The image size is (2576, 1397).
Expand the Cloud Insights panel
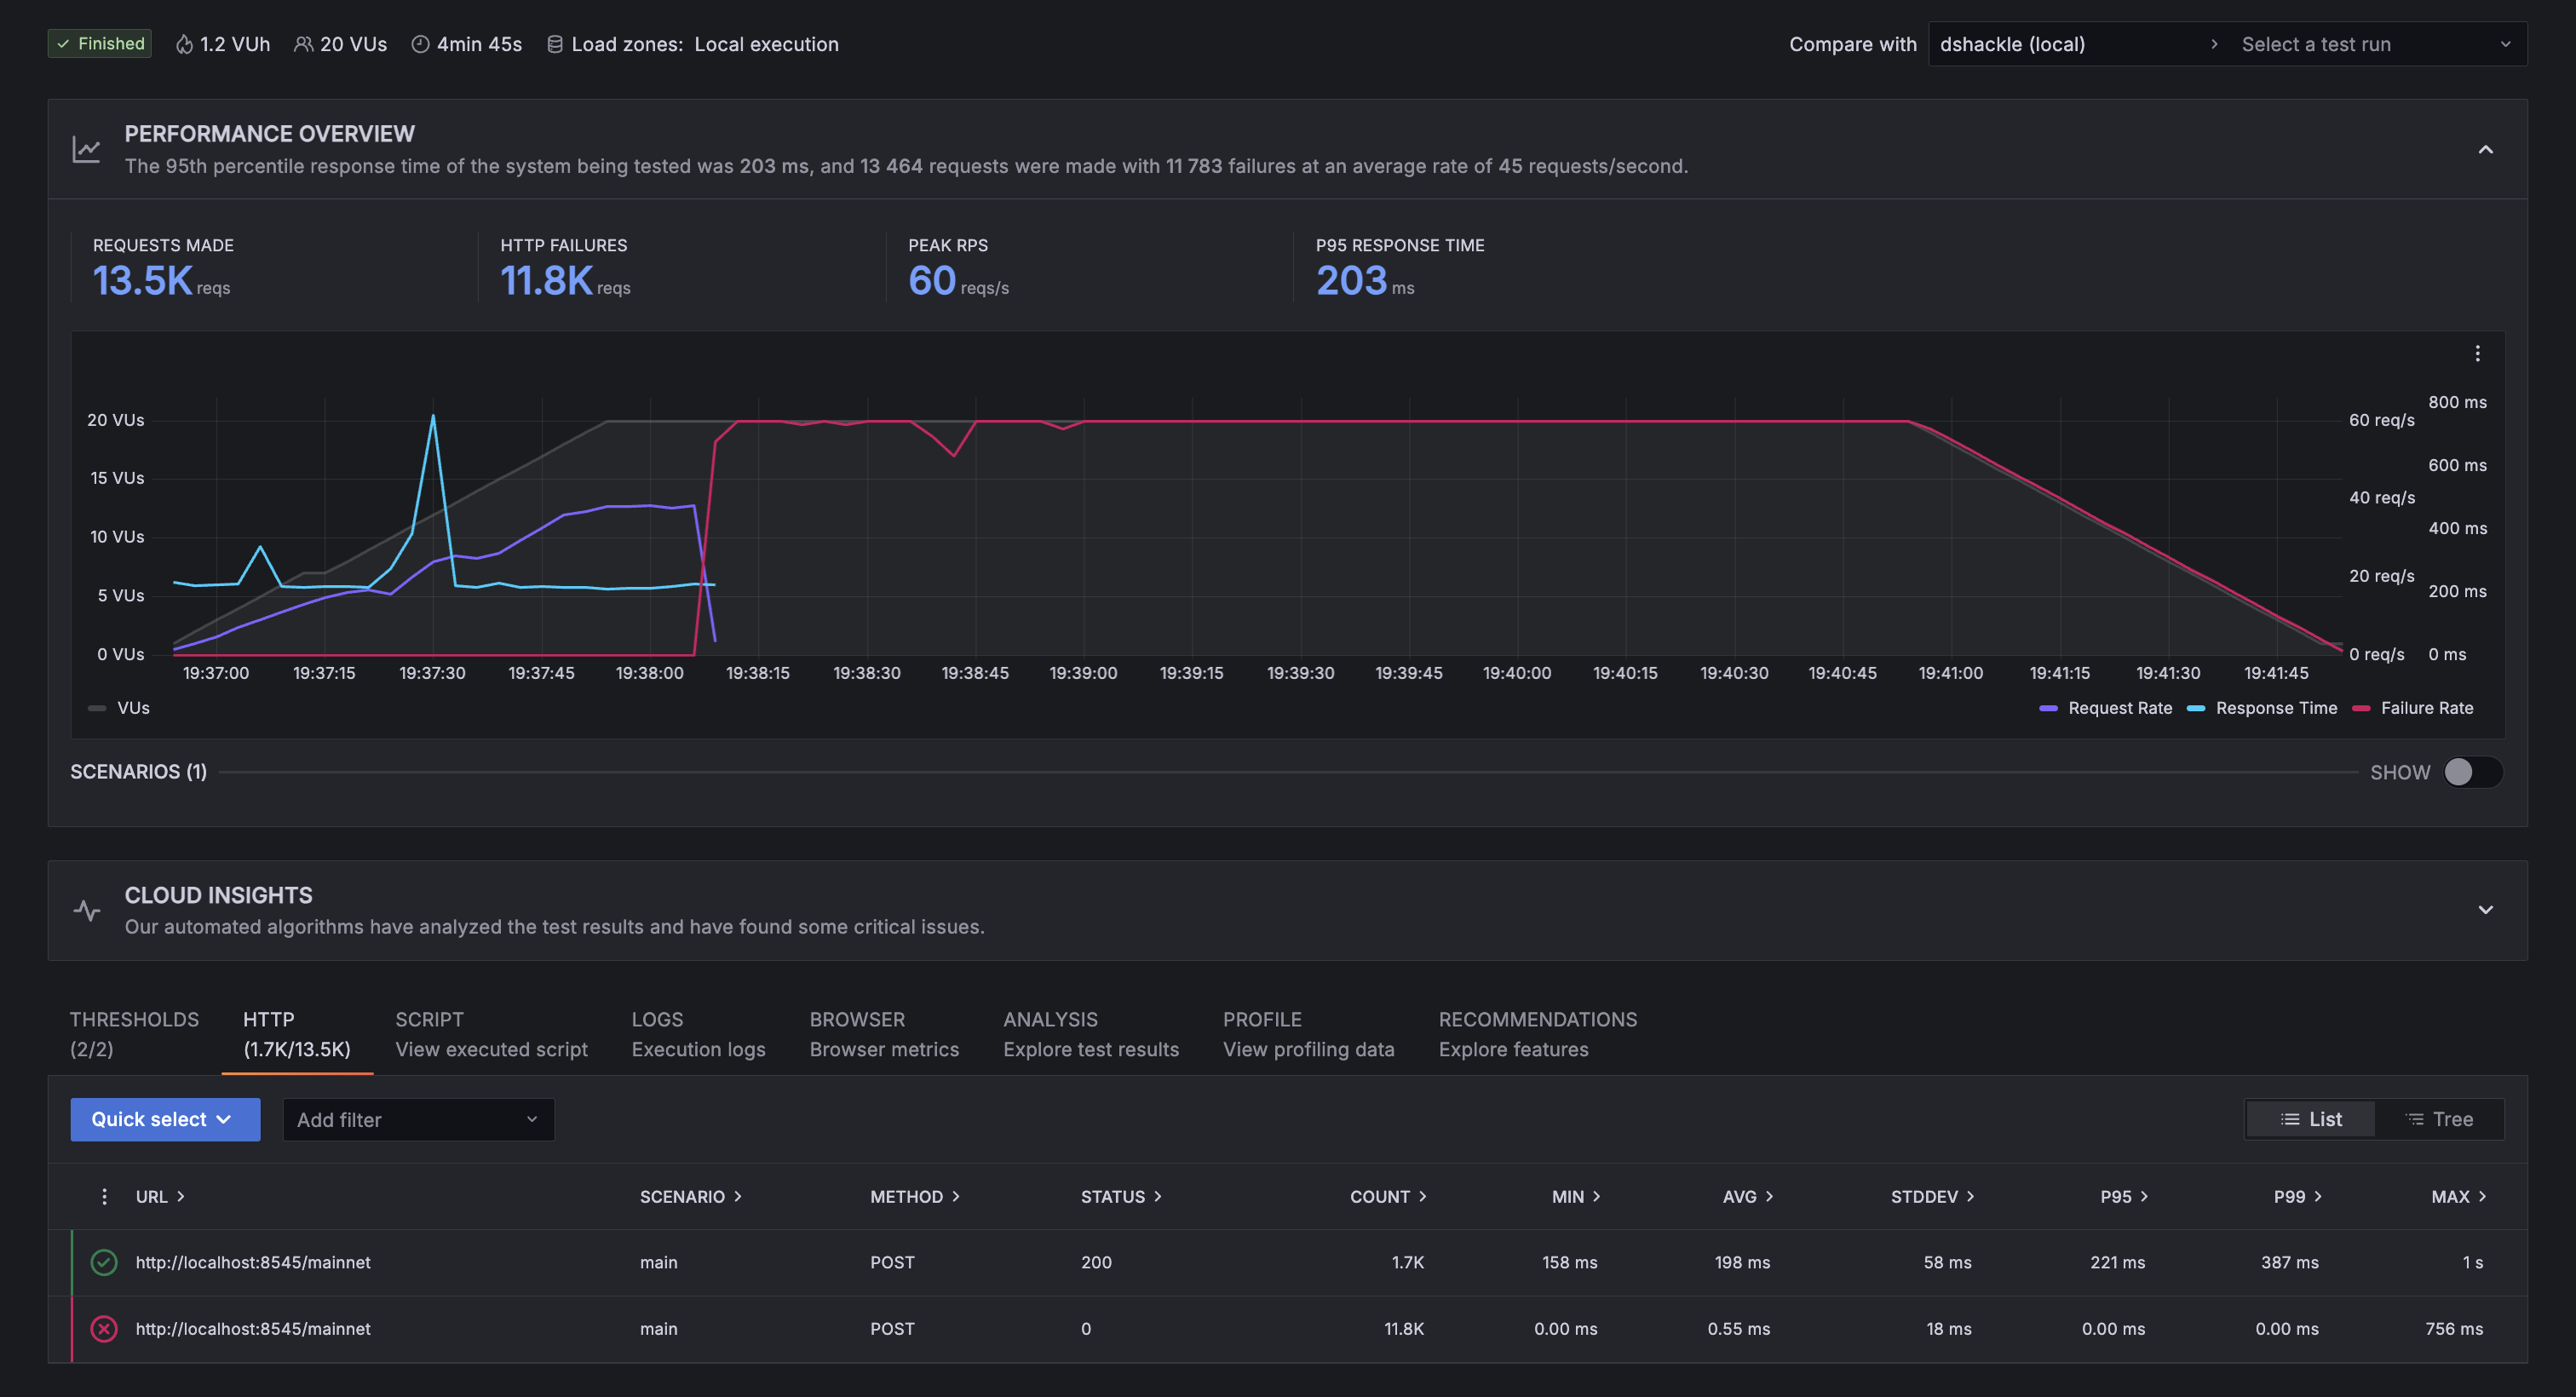point(2485,910)
